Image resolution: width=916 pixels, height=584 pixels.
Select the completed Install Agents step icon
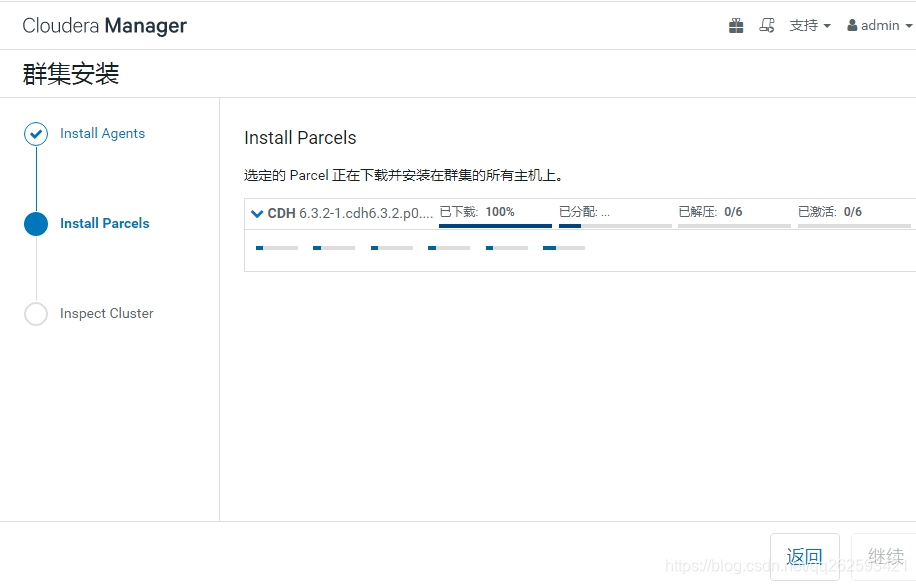pyautogui.click(x=36, y=134)
